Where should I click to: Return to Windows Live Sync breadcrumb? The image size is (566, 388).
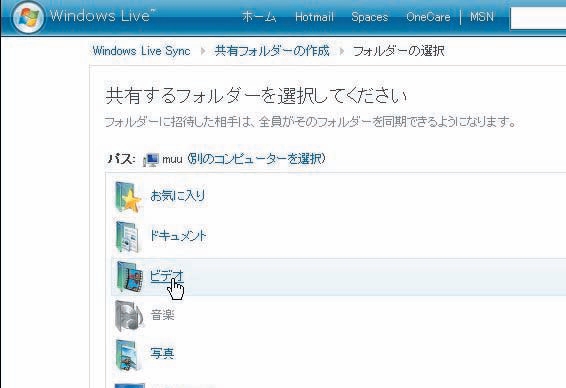point(142,51)
